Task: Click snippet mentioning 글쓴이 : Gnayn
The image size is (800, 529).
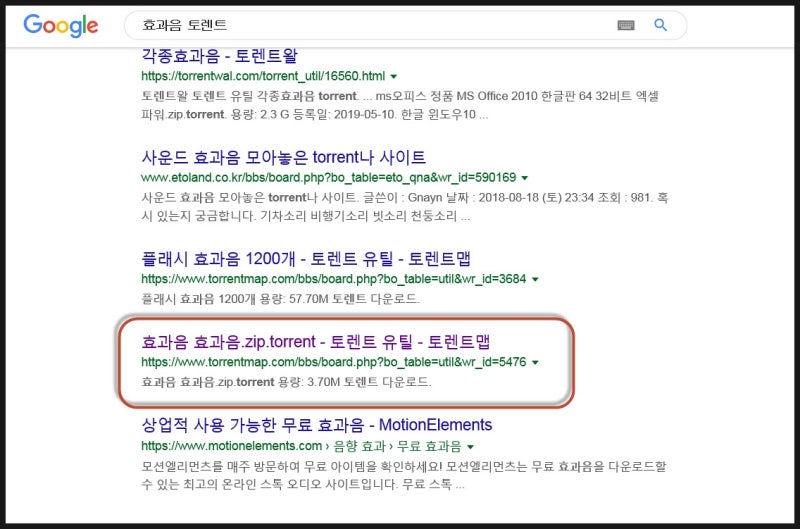Action: (x=405, y=207)
